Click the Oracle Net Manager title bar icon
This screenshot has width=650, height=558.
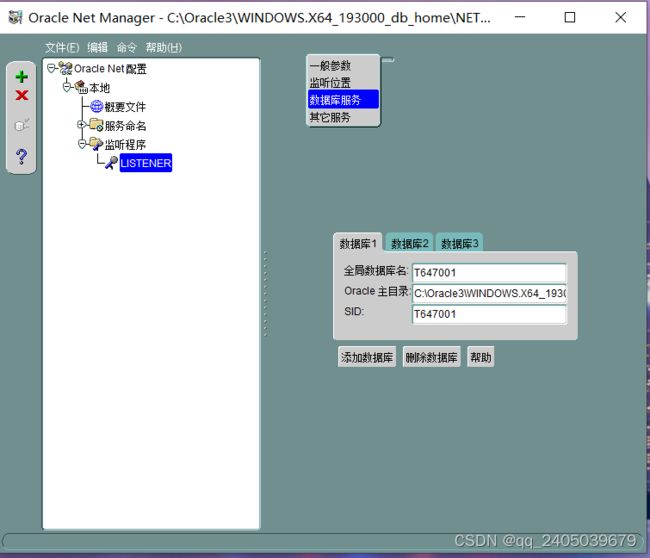pos(15,17)
